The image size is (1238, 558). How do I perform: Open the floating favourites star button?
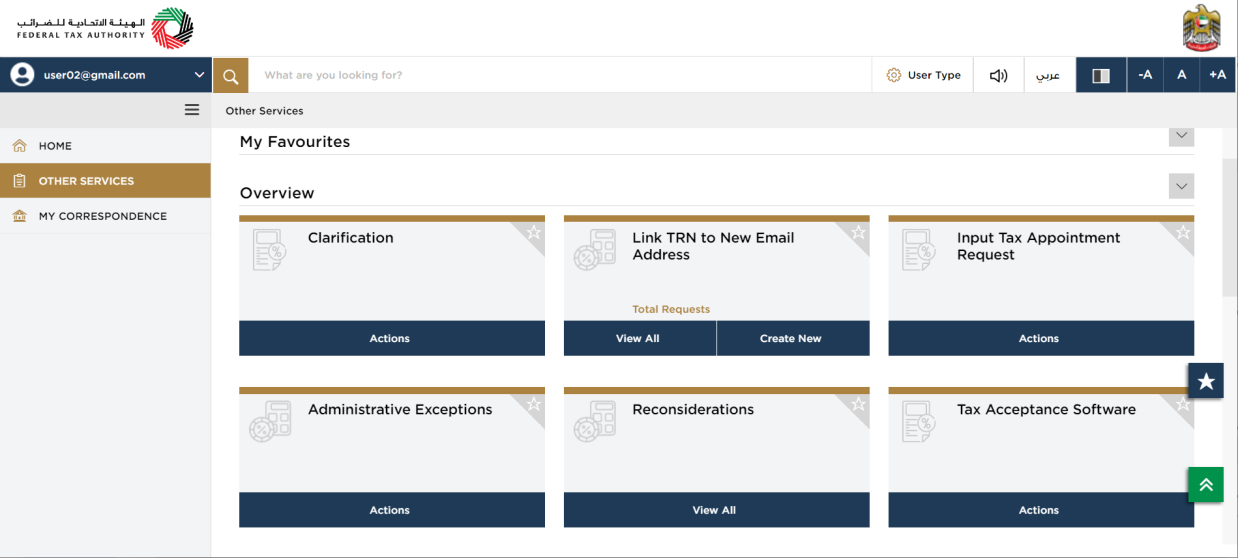point(1206,381)
